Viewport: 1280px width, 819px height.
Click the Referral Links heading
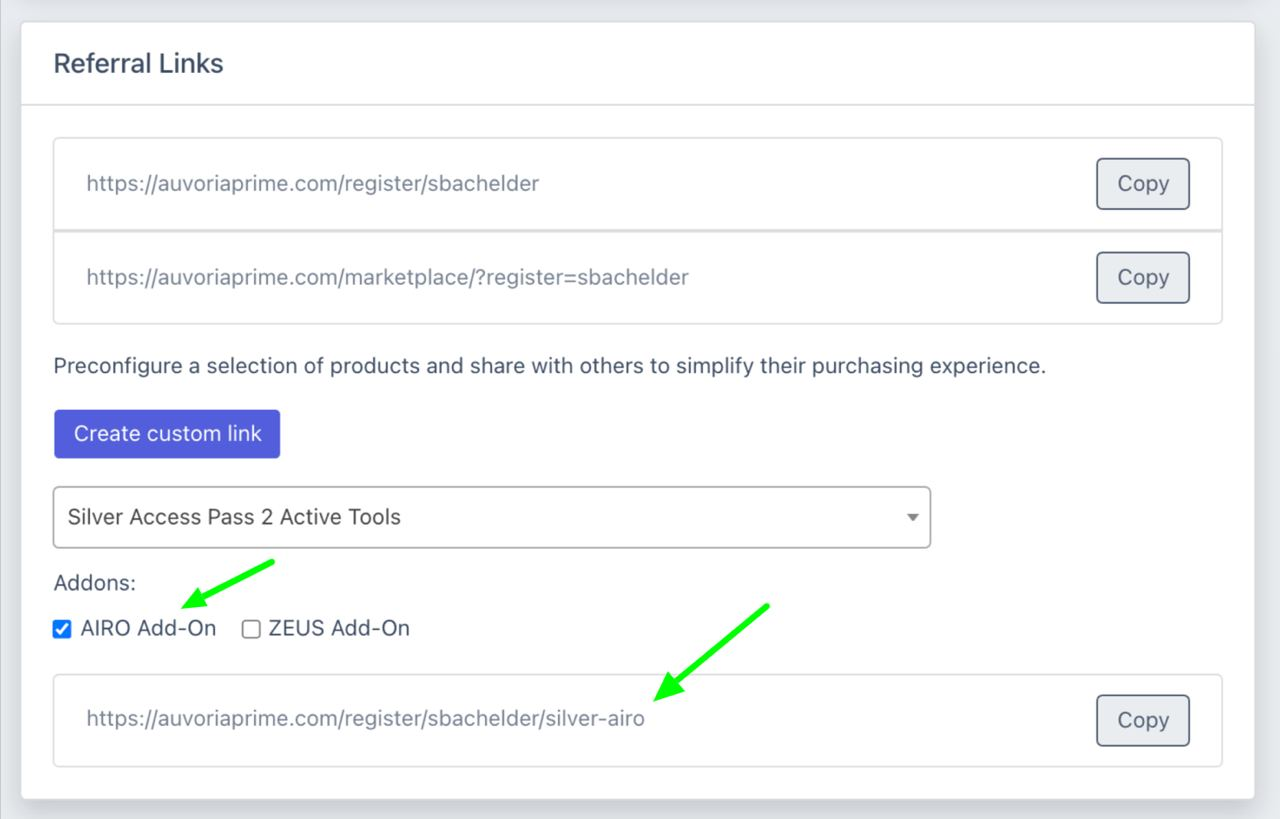[138, 64]
